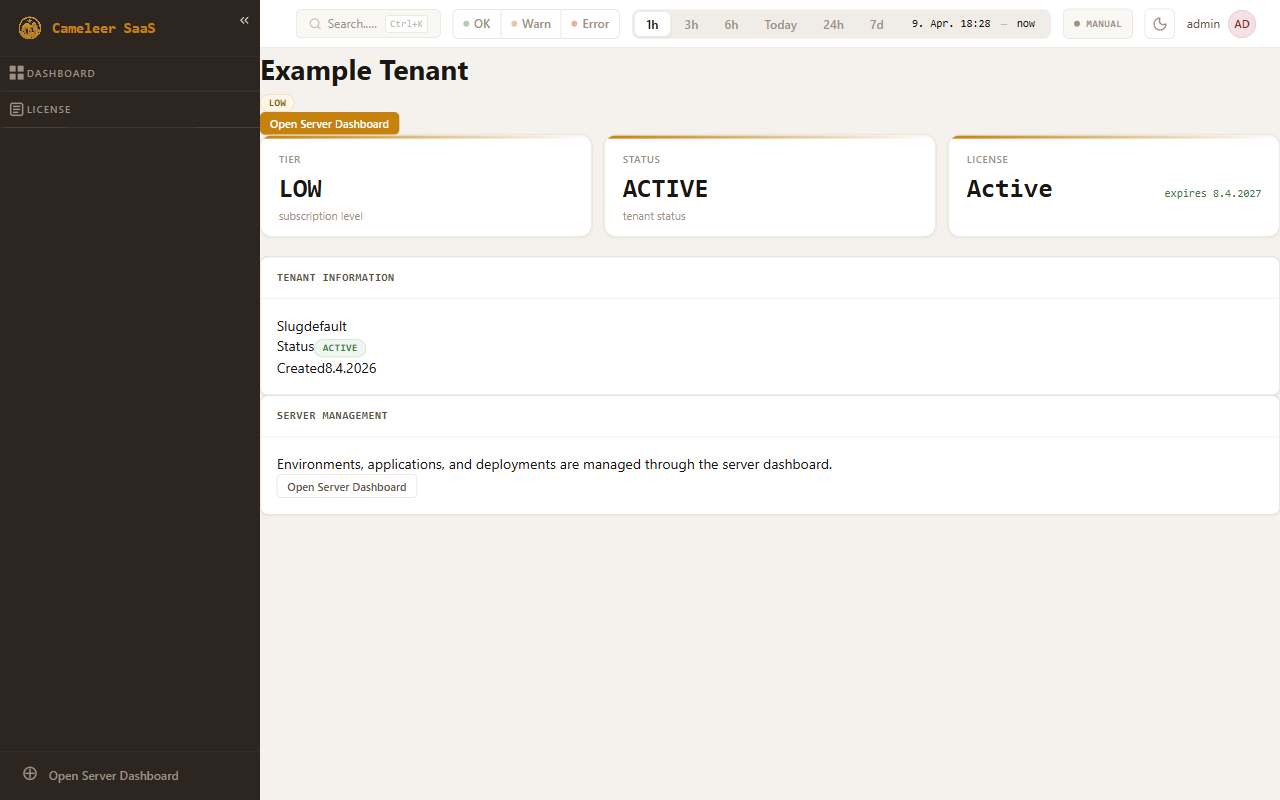The height and width of the screenshot is (800, 1280).
Task: Toggle dark mode with the moon icon
Action: pyautogui.click(x=1160, y=24)
